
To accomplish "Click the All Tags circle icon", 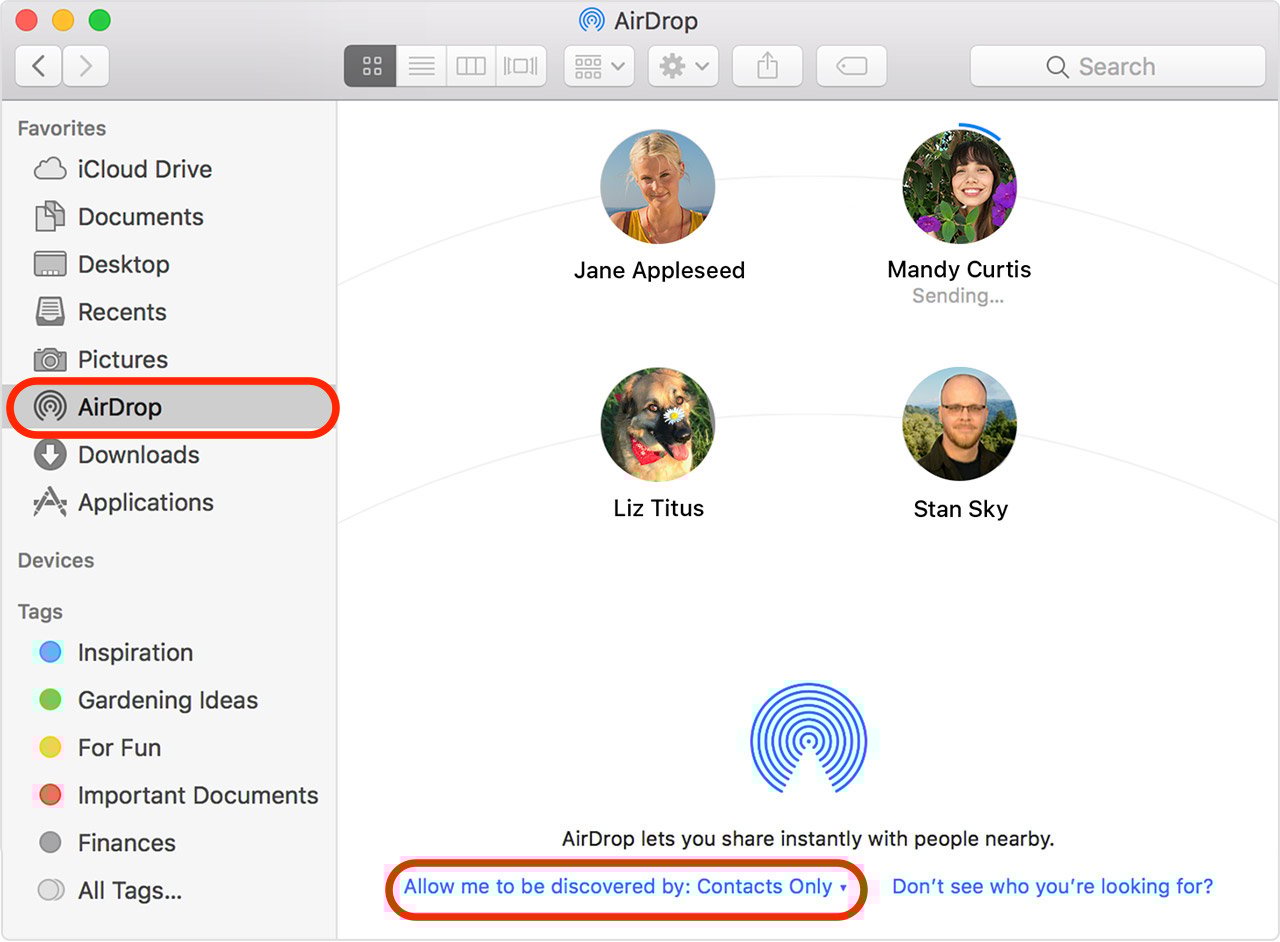I will [50, 890].
